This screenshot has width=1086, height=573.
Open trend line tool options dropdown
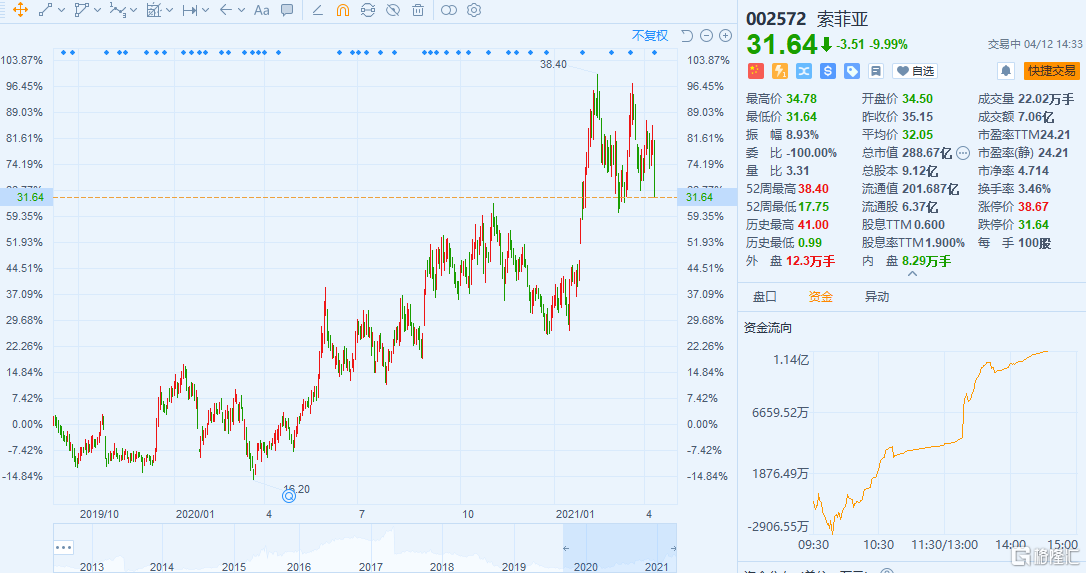coord(62,10)
